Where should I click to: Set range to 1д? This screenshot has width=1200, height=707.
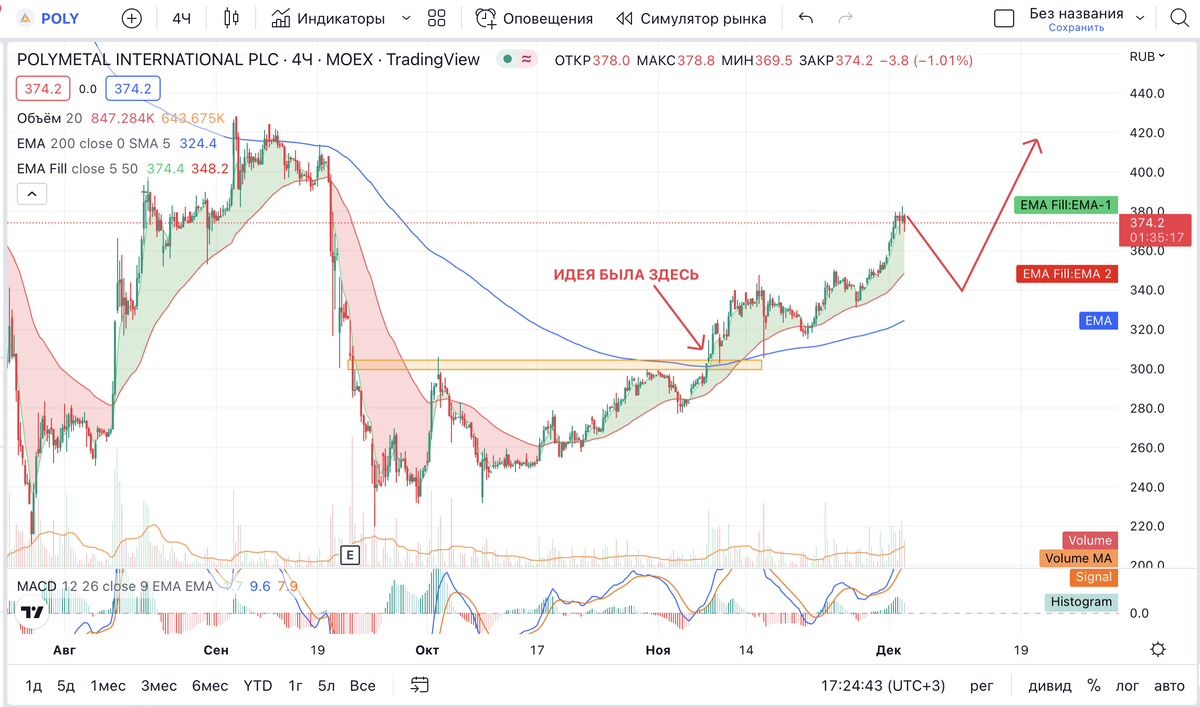[34, 686]
